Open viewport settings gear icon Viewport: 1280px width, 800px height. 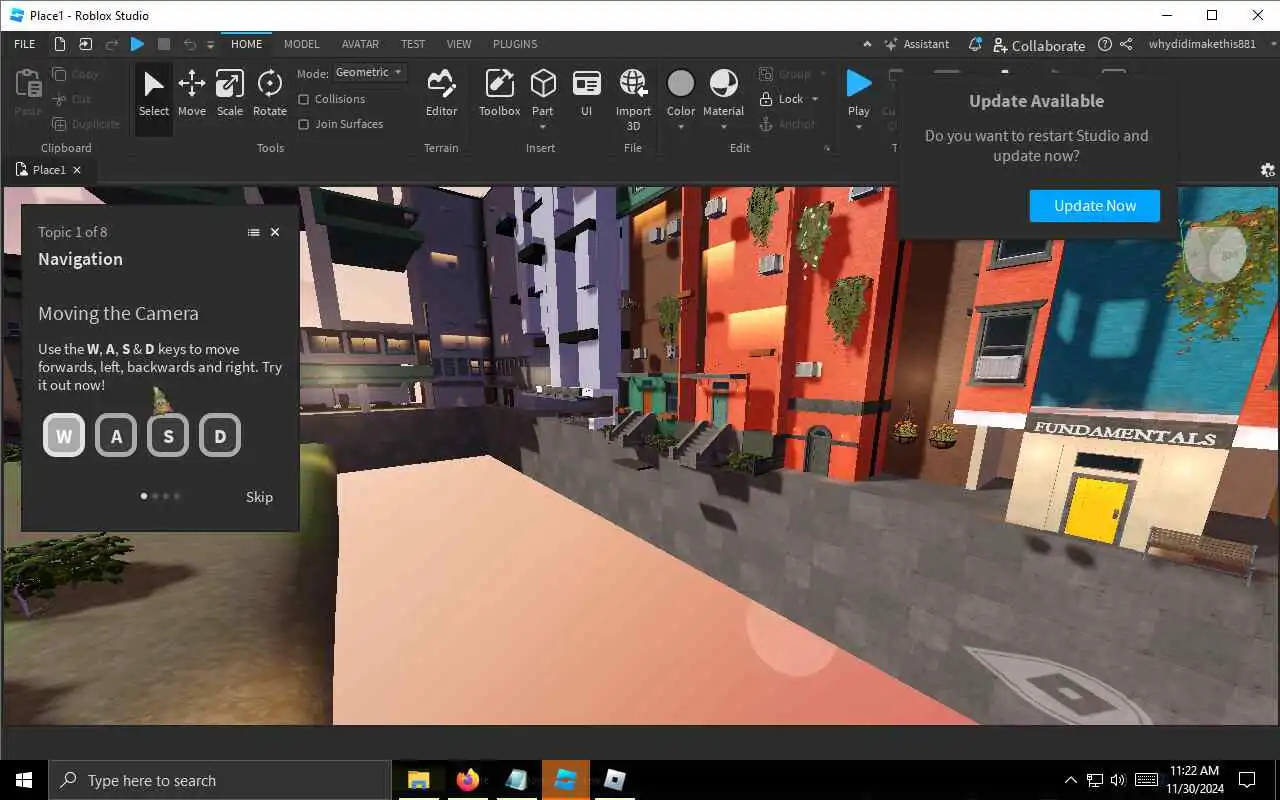(x=1268, y=170)
